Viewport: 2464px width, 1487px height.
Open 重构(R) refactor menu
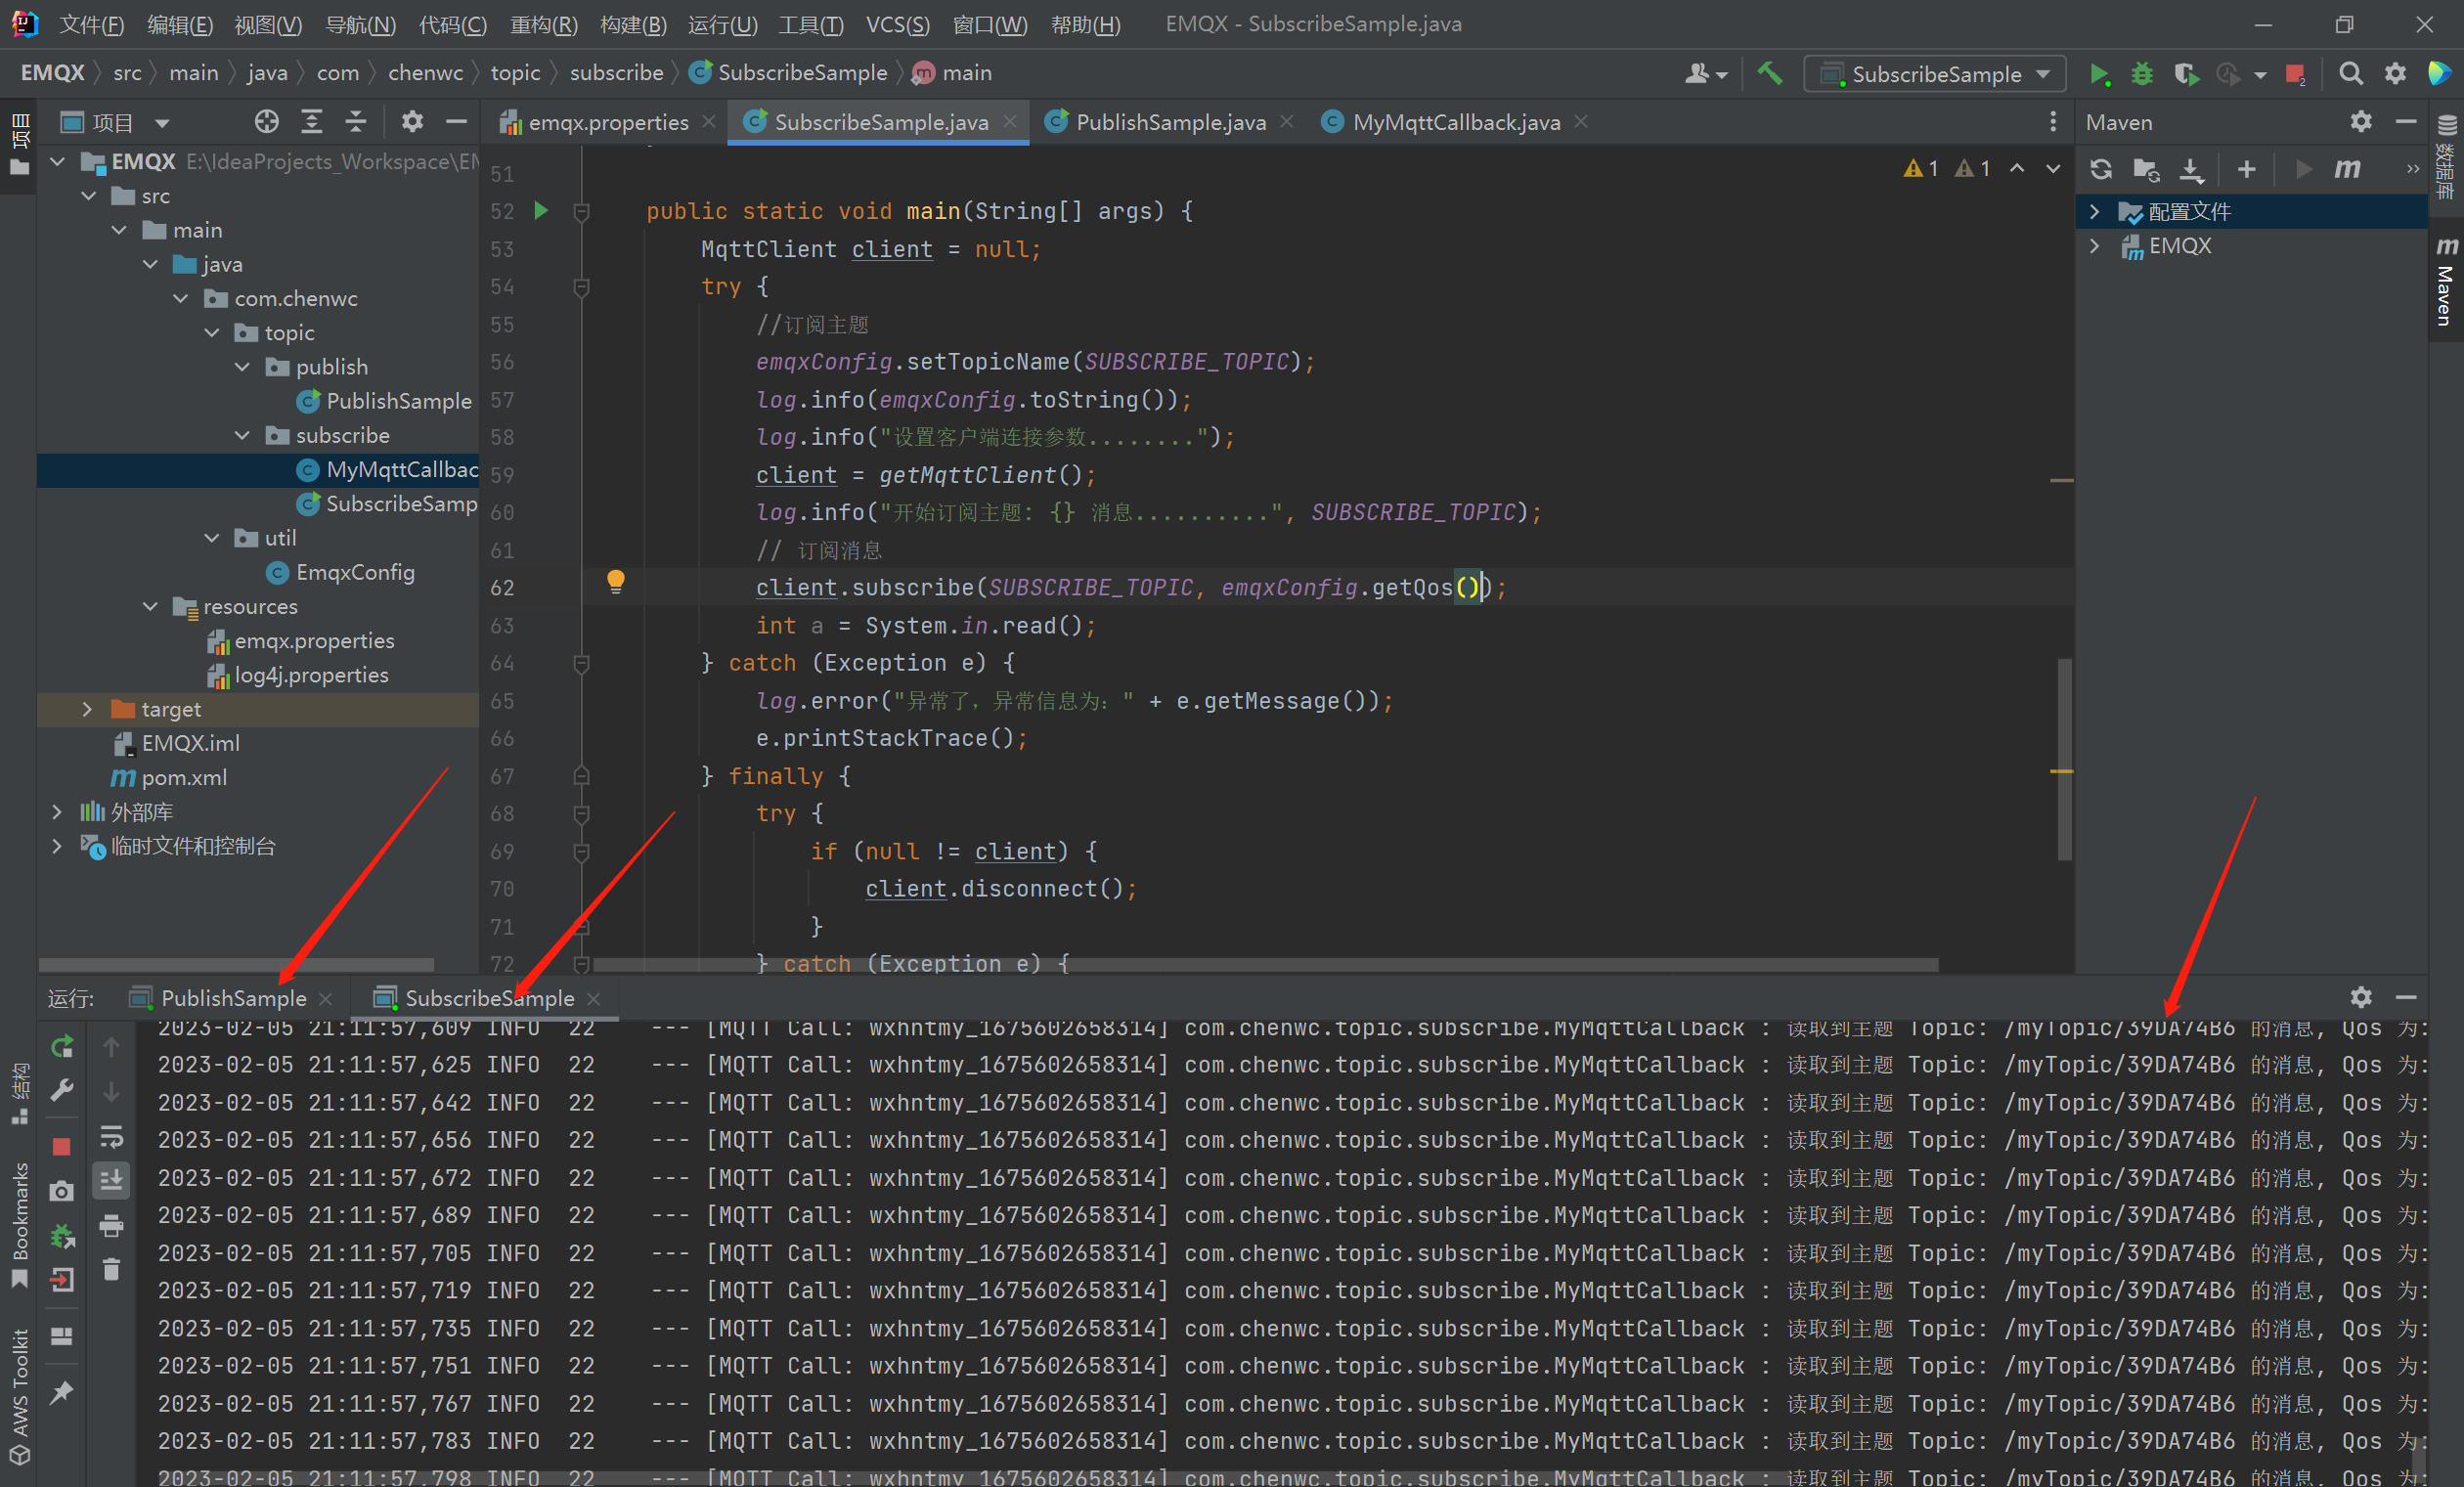coord(543,24)
